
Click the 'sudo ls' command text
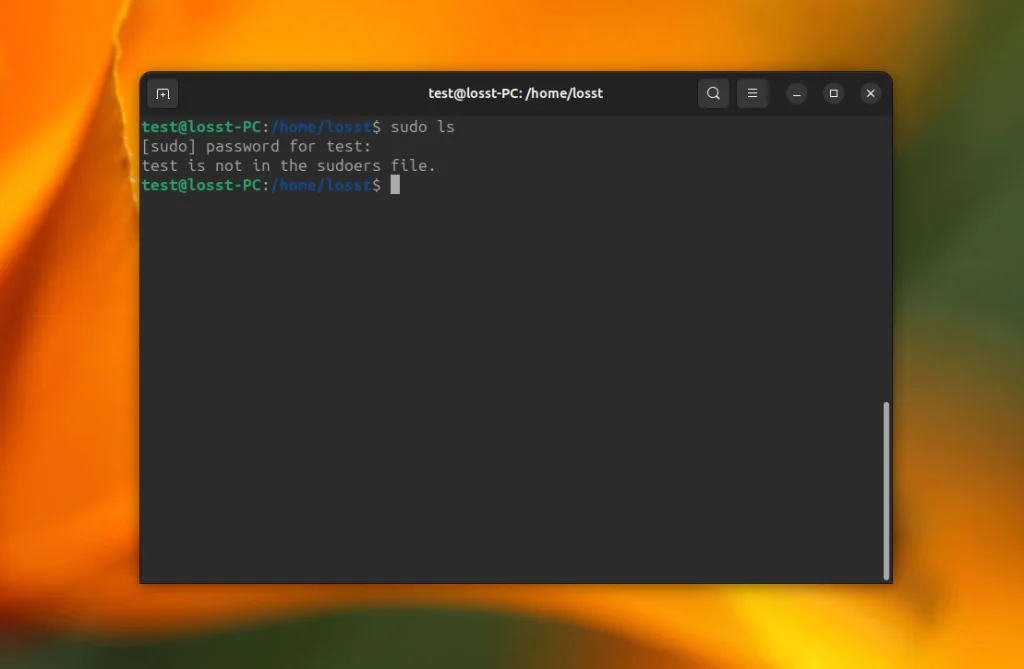423,127
